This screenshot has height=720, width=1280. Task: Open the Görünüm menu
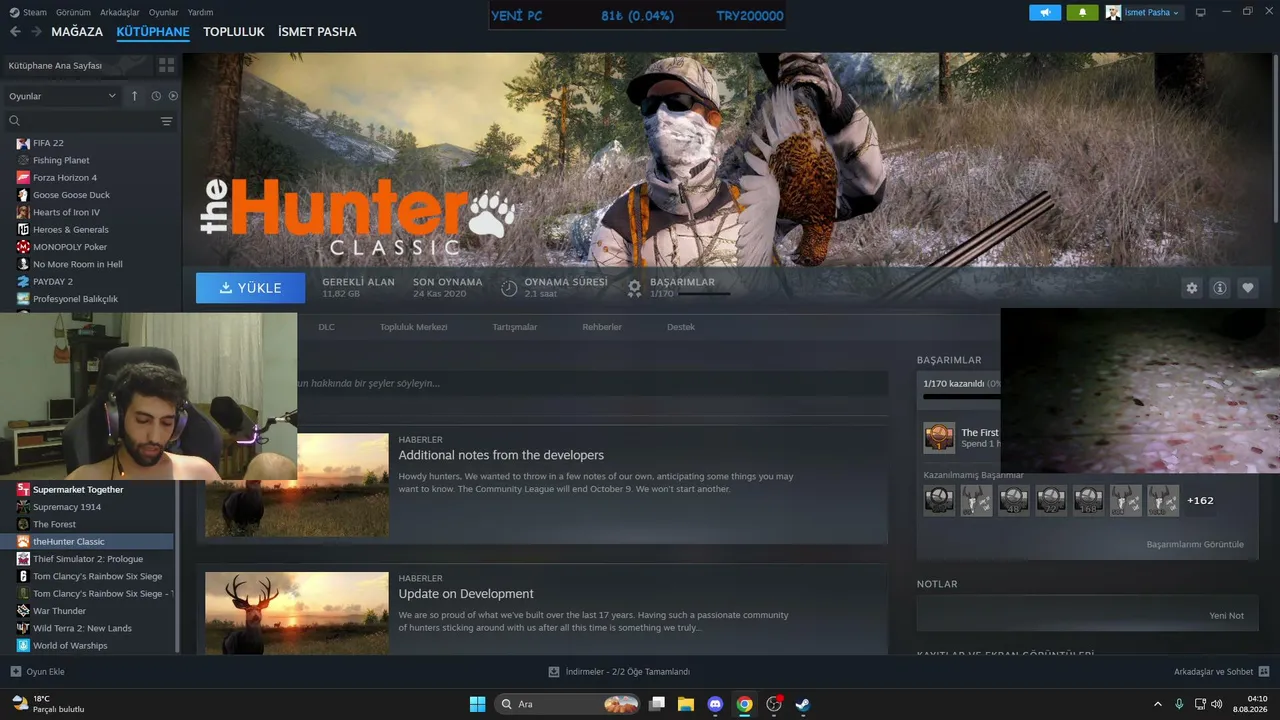pos(74,13)
